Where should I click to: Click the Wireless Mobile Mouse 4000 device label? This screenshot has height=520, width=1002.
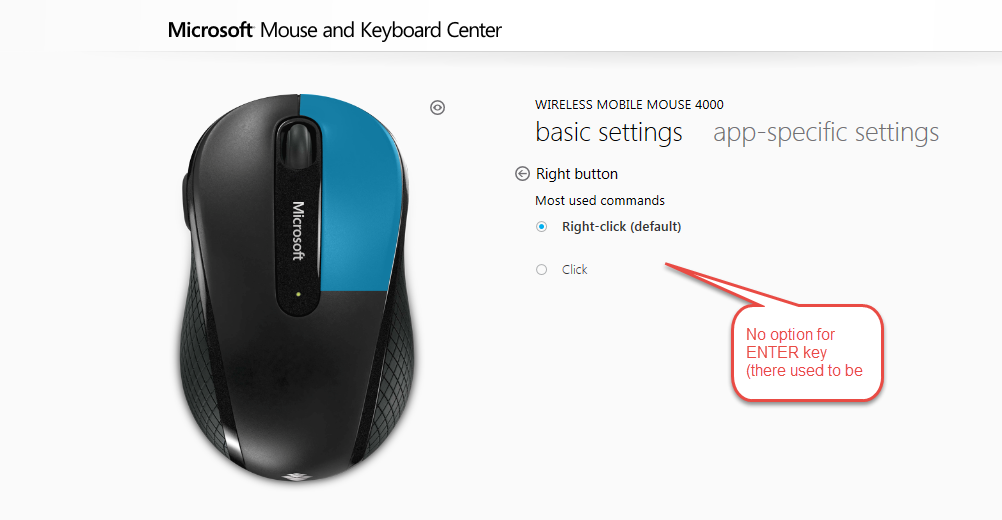[x=629, y=105]
